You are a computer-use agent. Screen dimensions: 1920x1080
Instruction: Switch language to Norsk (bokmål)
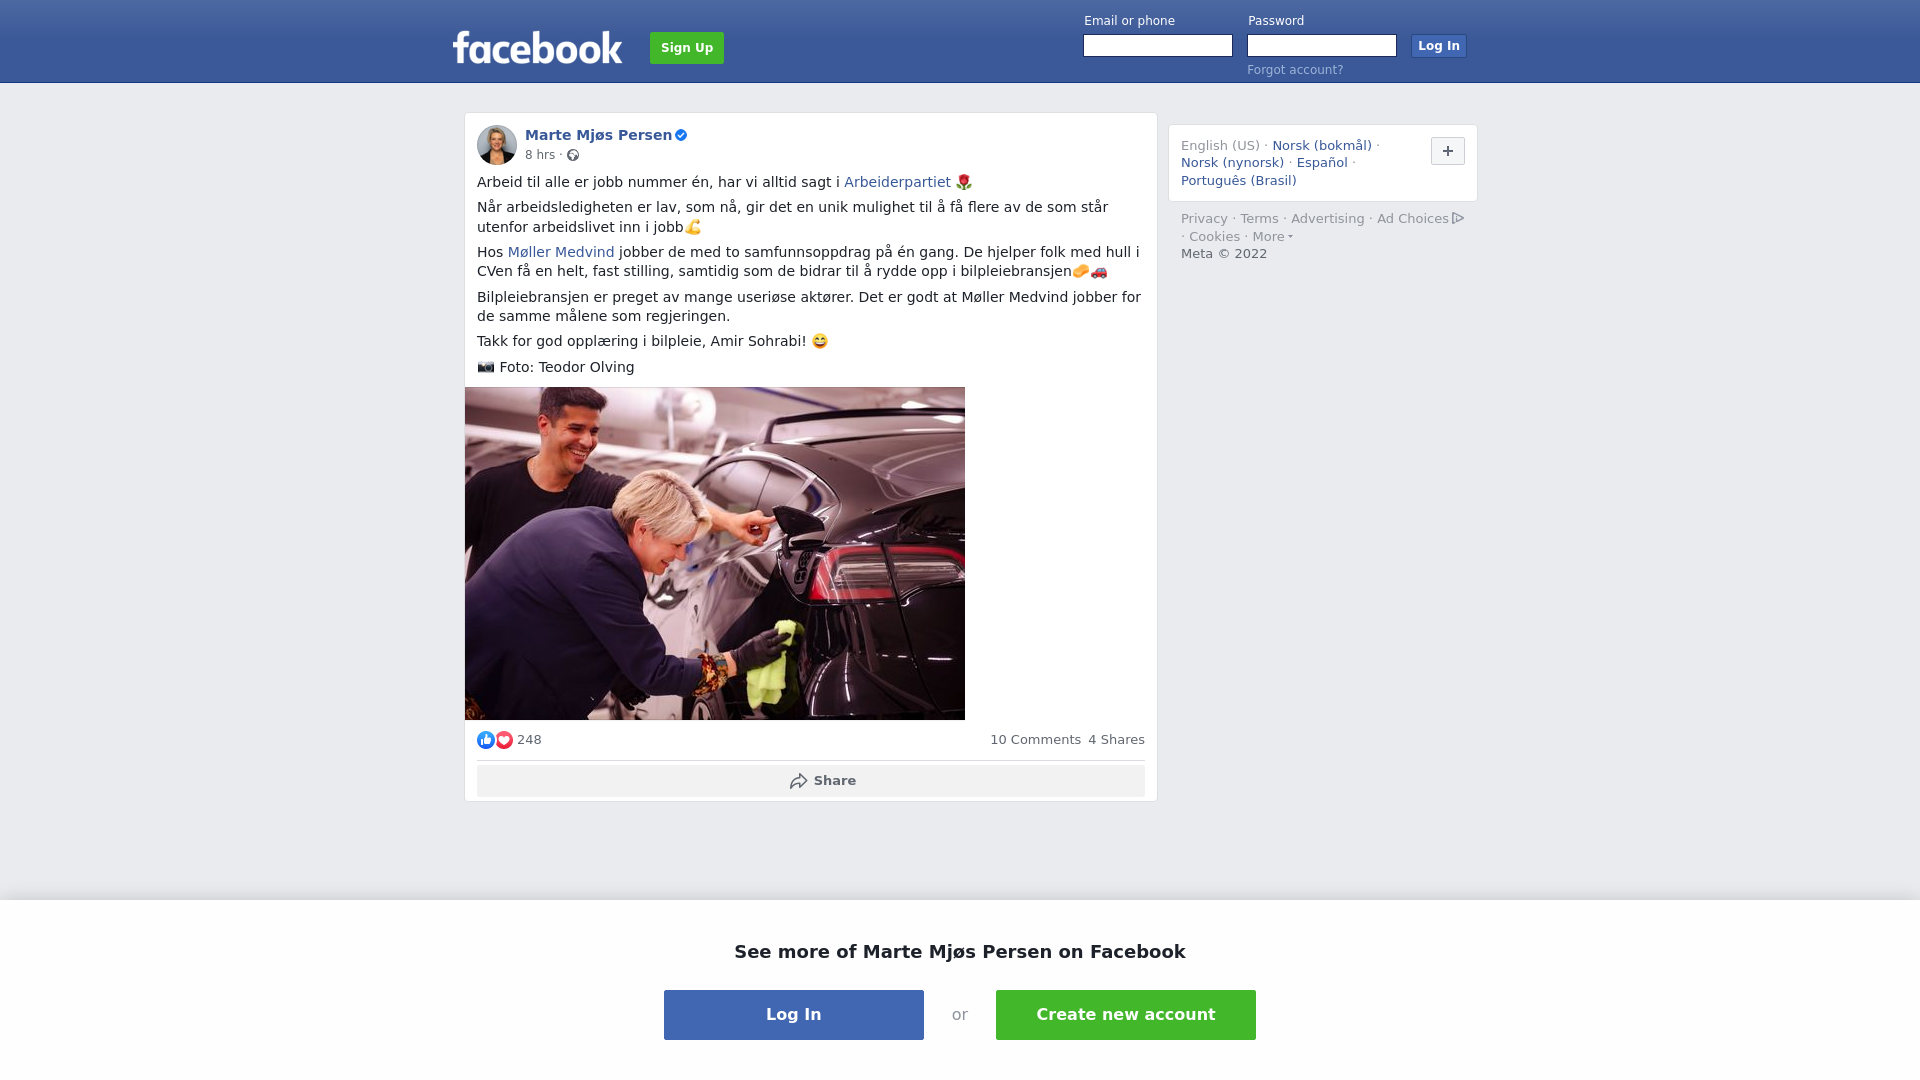click(1322, 146)
